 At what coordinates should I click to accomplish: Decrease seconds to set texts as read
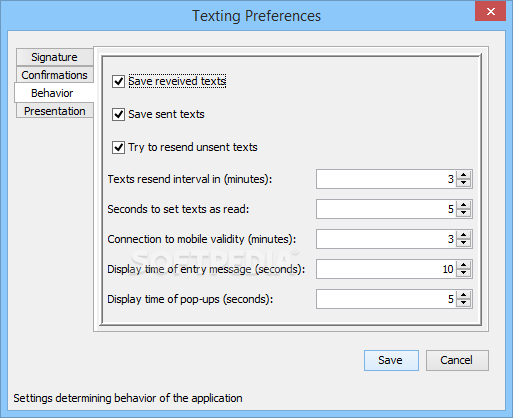[x=463, y=213]
